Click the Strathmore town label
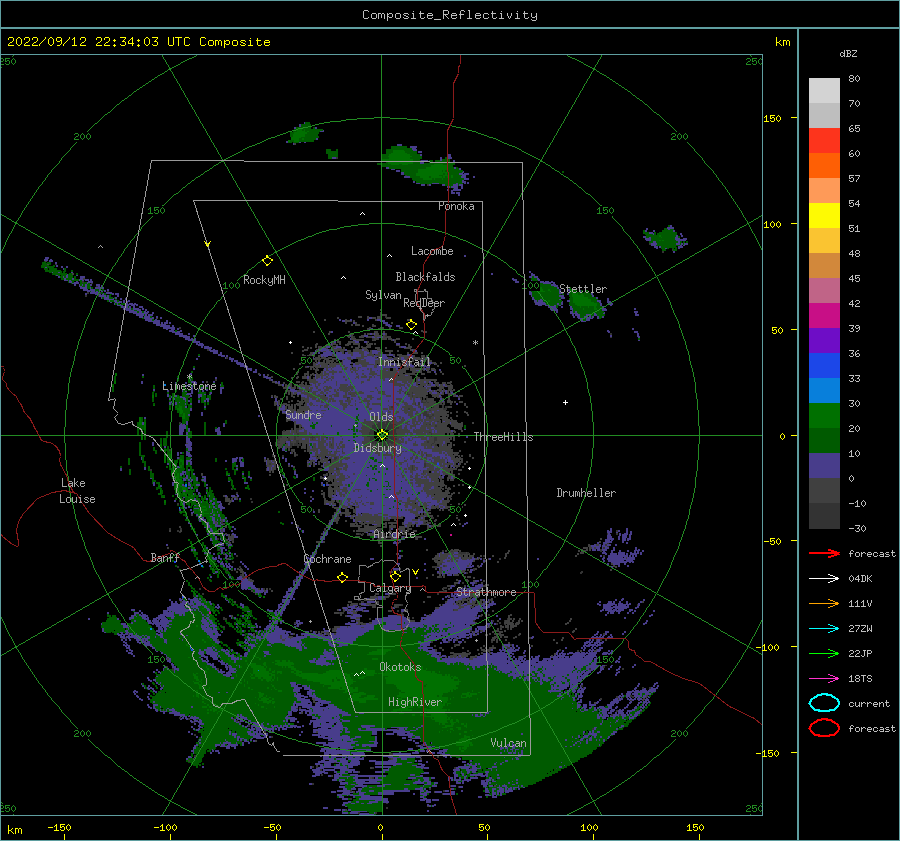The height and width of the screenshot is (841, 900). pos(486,592)
